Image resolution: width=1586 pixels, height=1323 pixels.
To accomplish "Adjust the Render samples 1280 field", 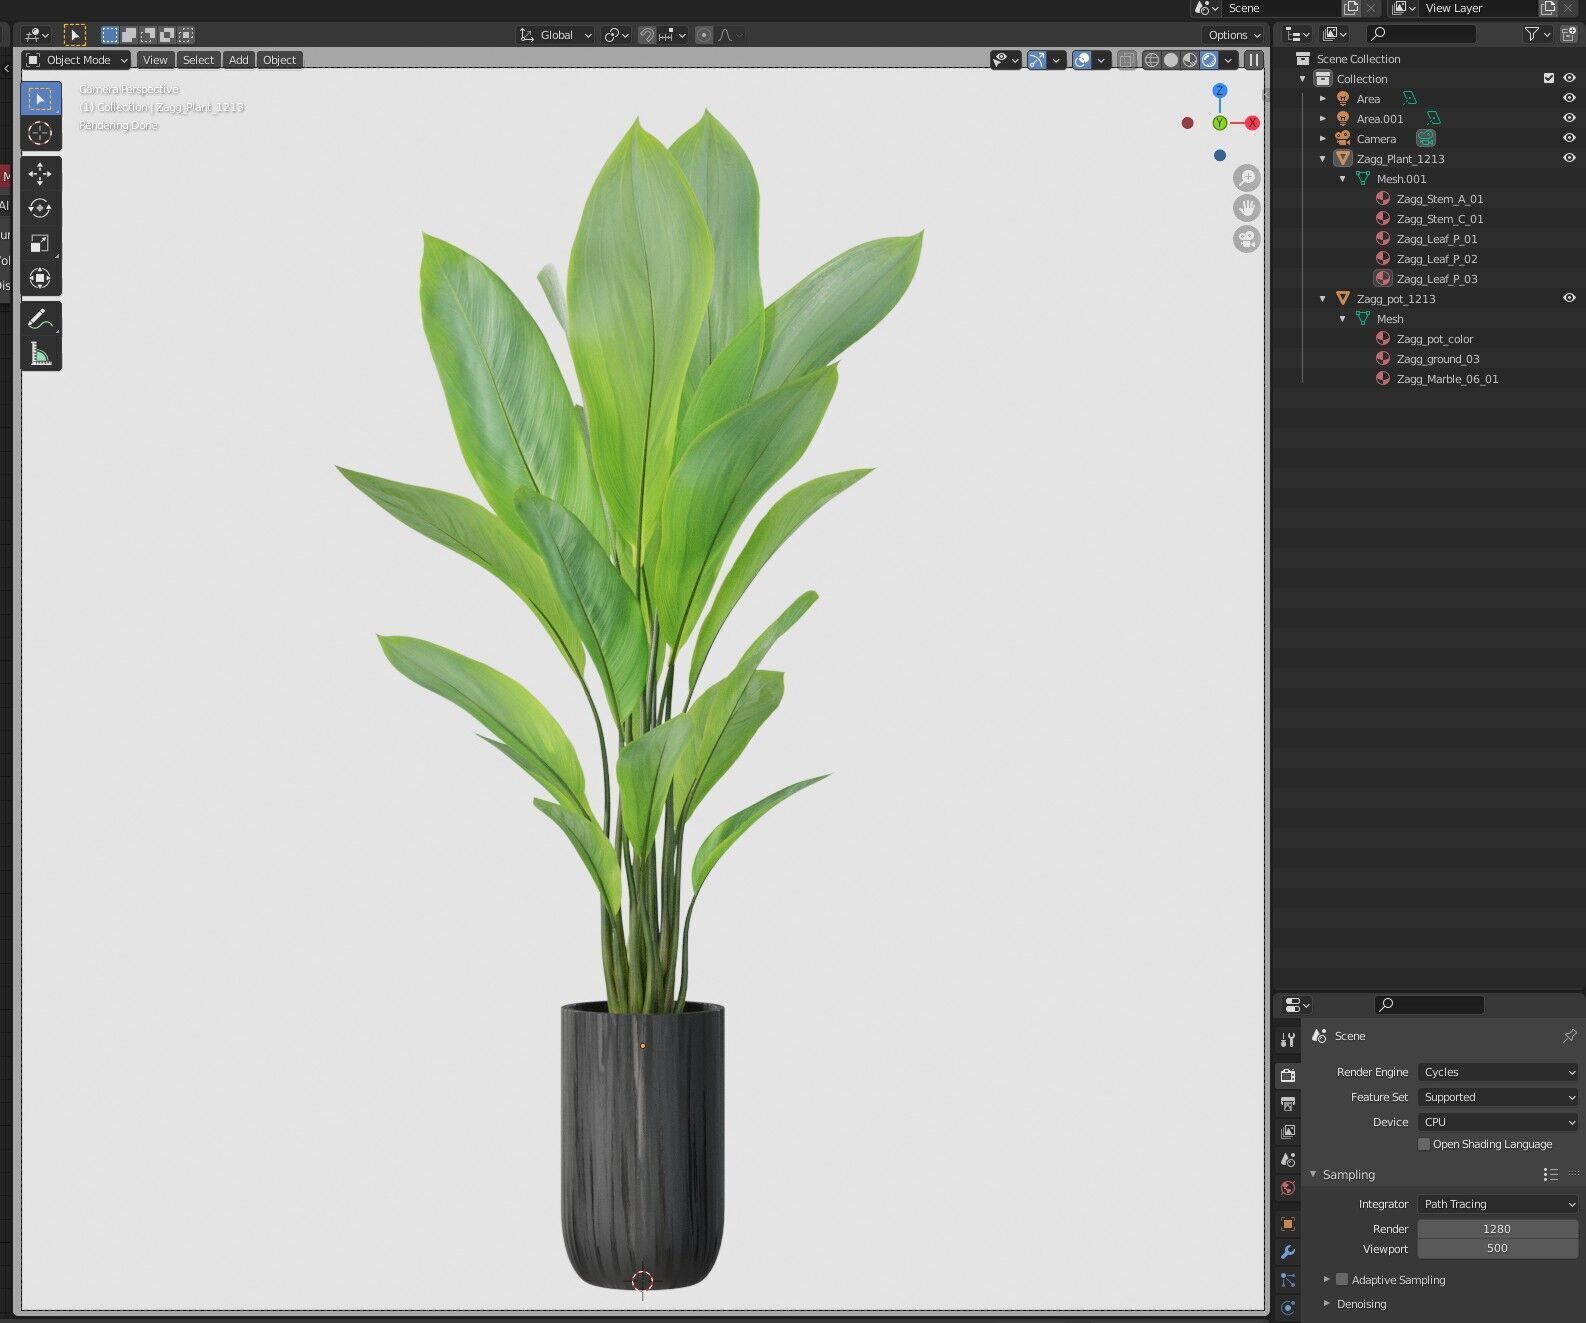I will coord(1498,1229).
